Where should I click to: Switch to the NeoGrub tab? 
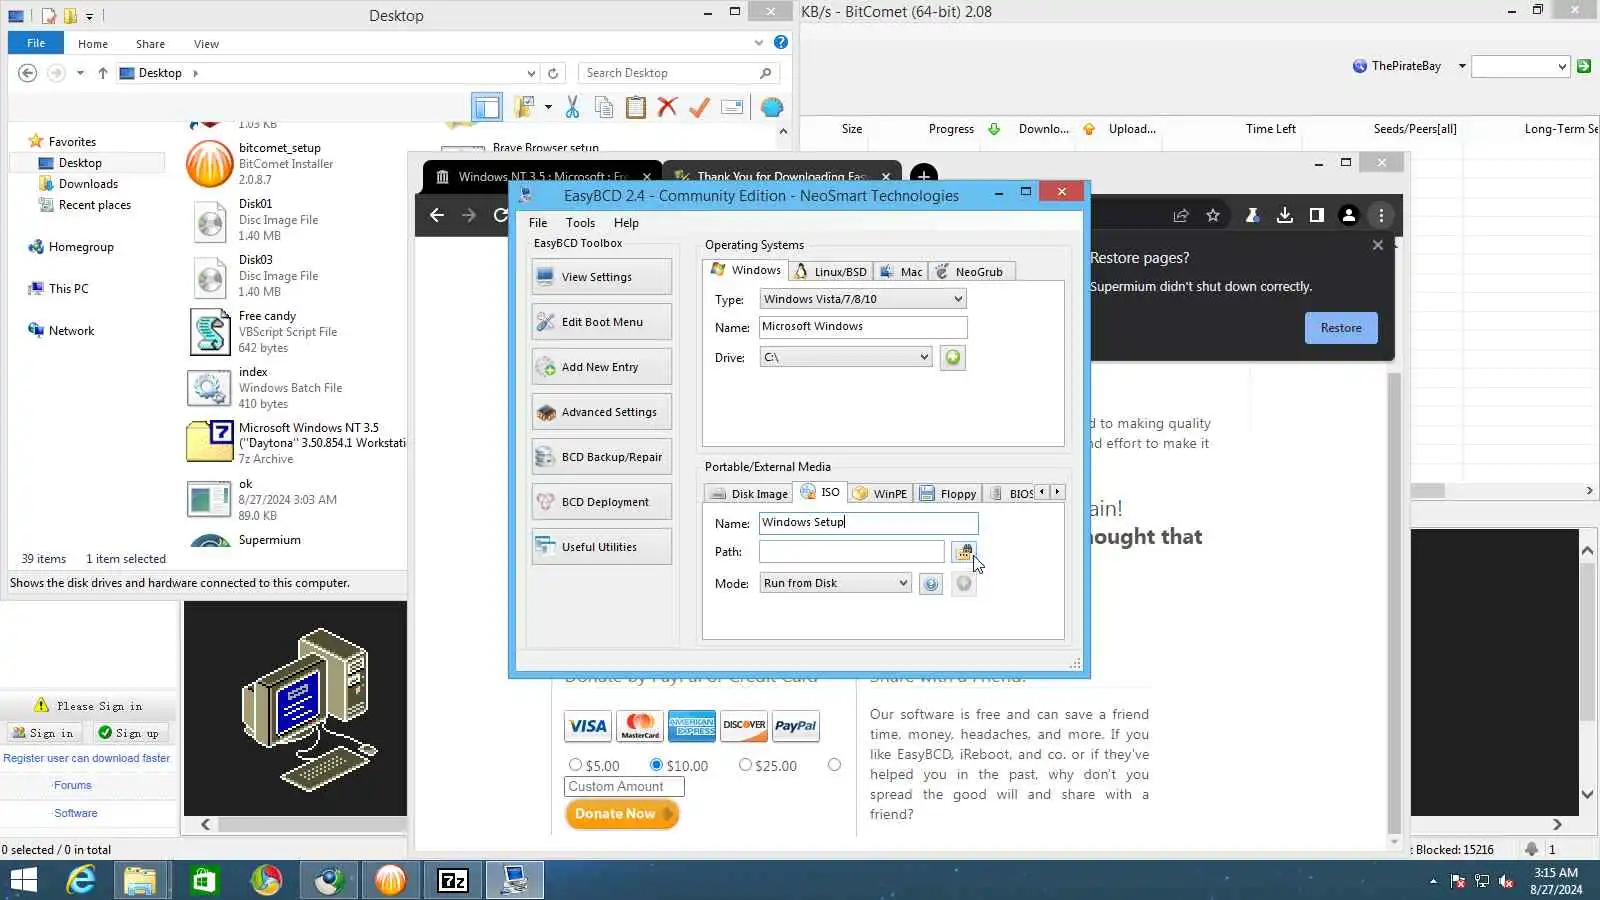971,272
